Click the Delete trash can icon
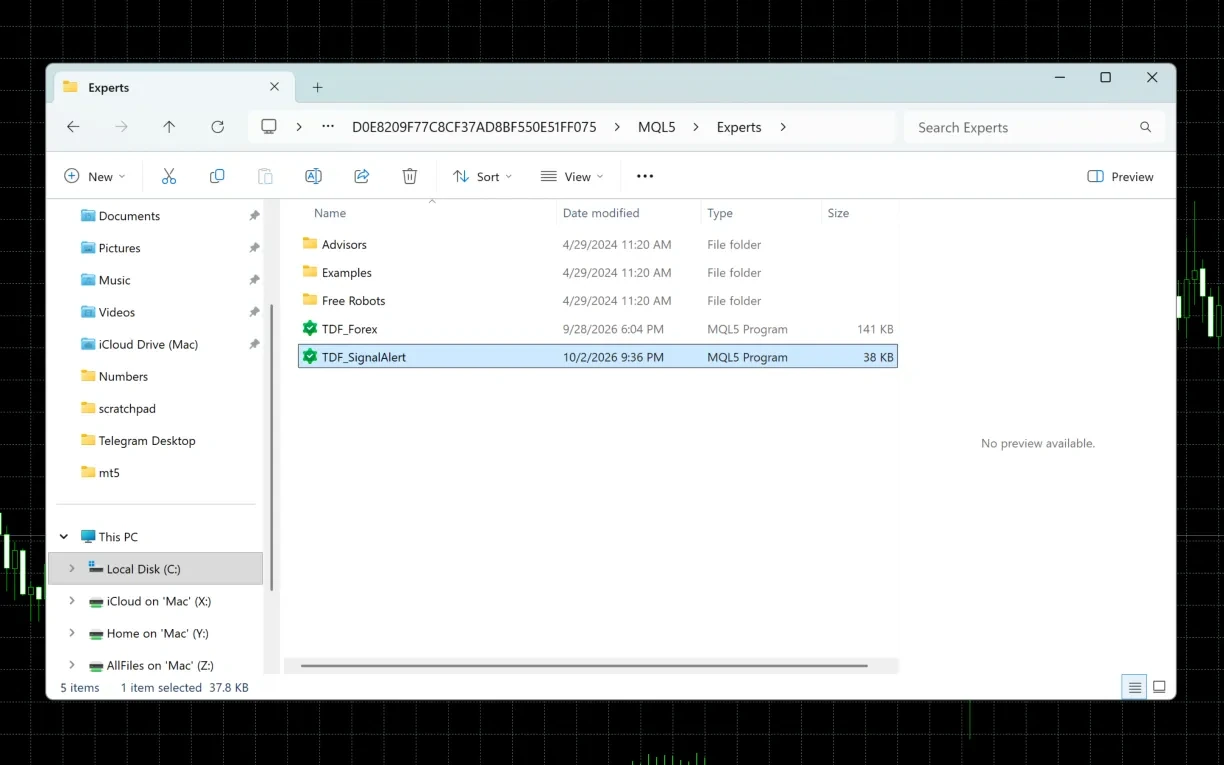The height and width of the screenshot is (765, 1224). [x=410, y=176]
